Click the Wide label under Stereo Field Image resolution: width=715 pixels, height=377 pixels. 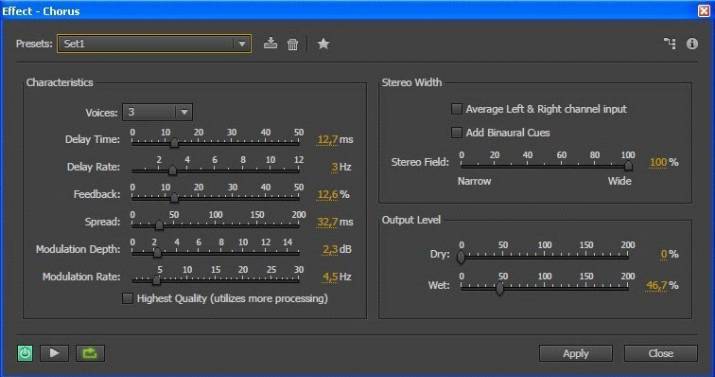619,181
